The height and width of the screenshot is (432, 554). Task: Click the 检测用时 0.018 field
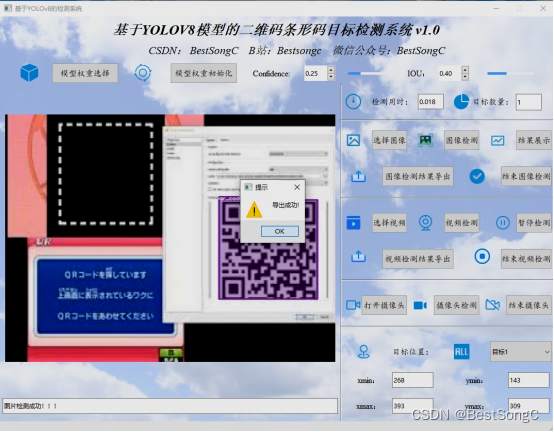(430, 102)
